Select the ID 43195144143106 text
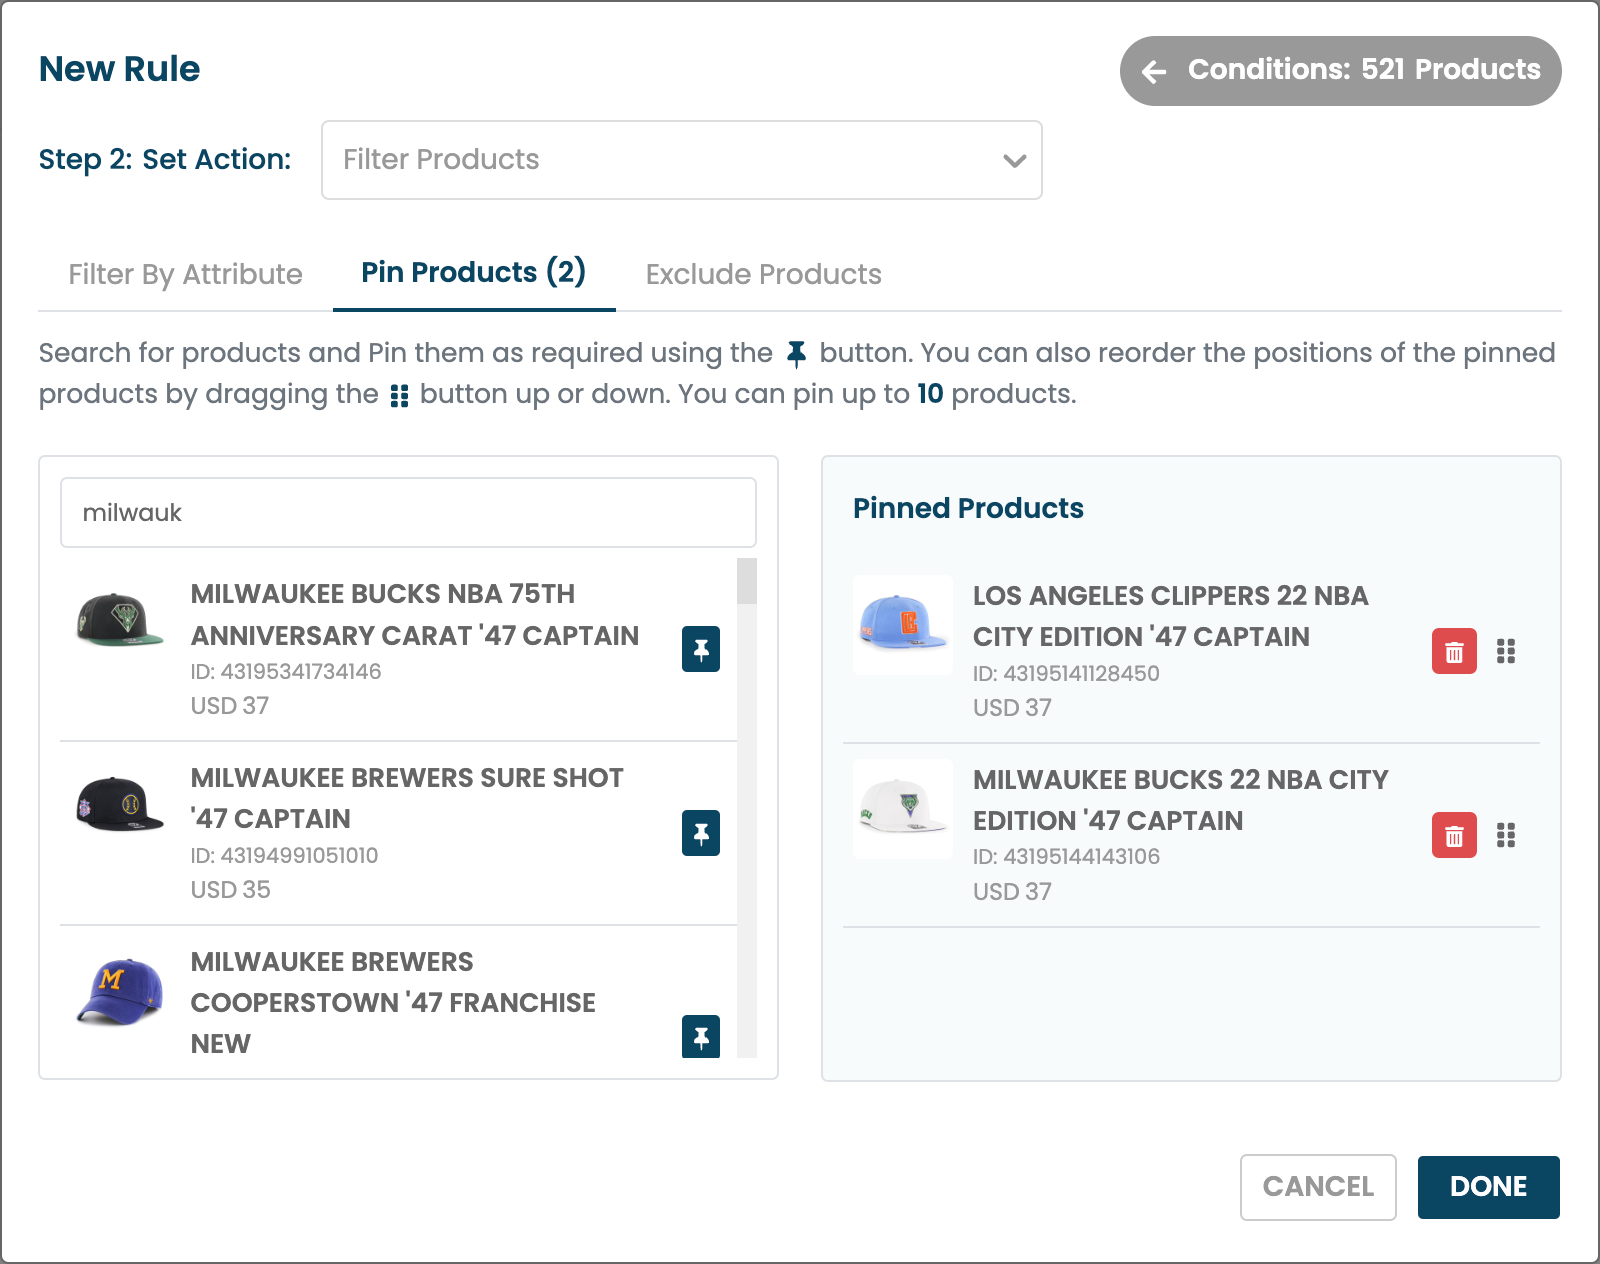This screenshot has height=1264, width=1600. tap(1066, 856)
